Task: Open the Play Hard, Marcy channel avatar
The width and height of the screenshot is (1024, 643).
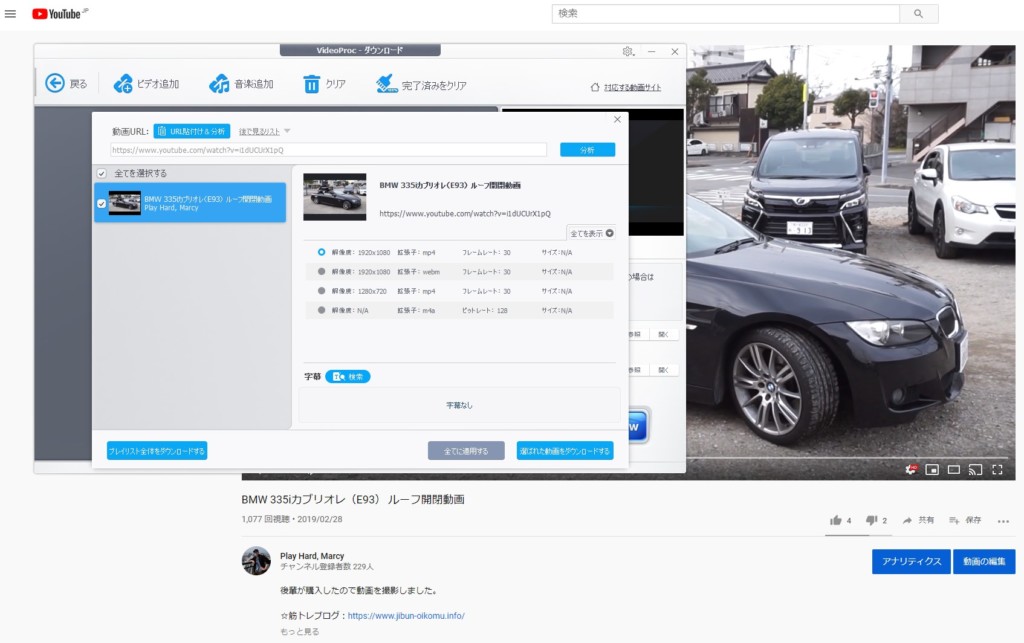Action: pos(256,561)
